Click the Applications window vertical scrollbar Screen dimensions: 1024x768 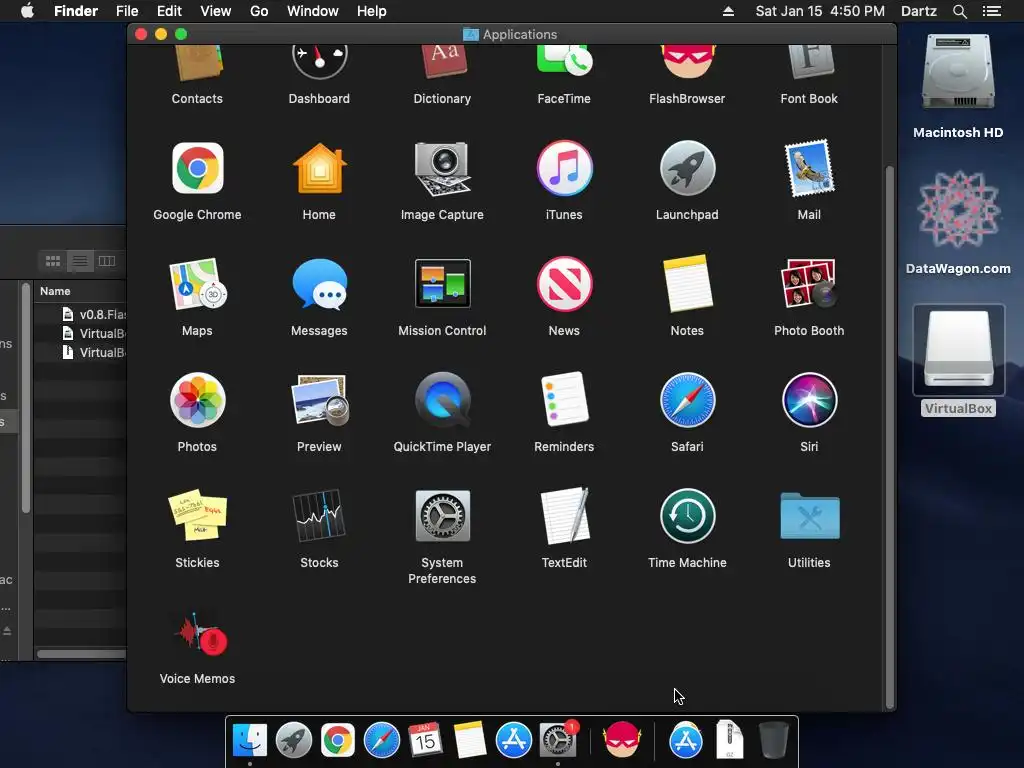[x=889, y=437]
